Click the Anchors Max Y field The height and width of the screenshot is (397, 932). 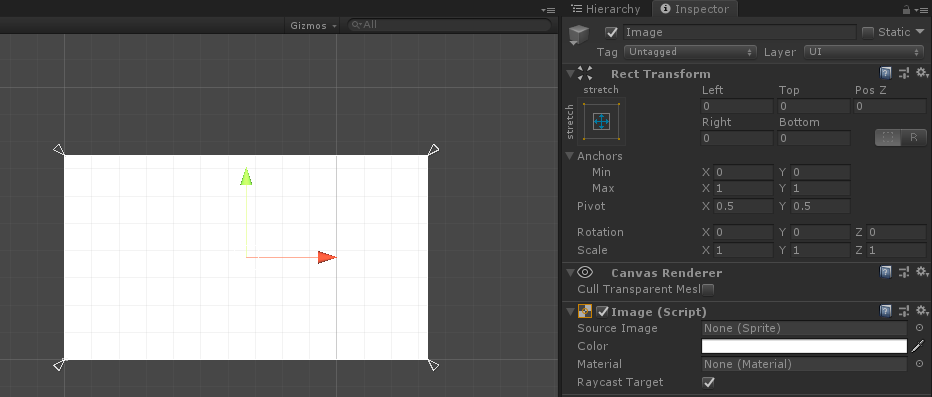(820, 188)
